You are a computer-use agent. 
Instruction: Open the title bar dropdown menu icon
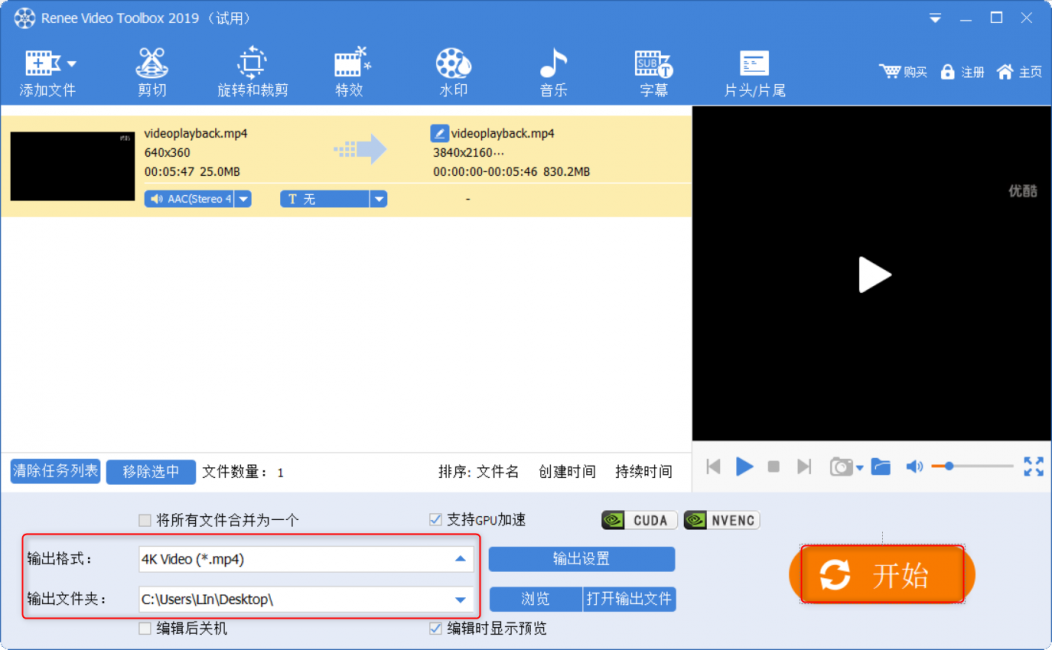click(935, 18)
